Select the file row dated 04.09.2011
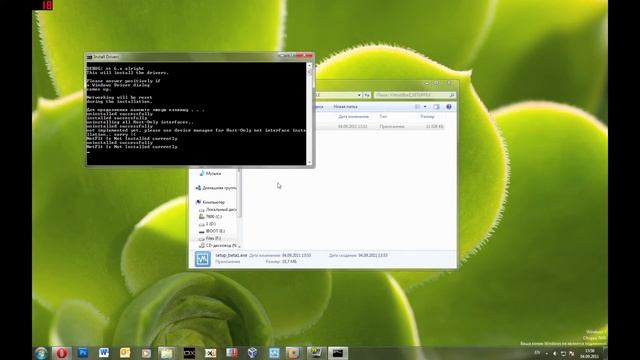The width and height of the screenshot is (640, 360). point(380,127)
